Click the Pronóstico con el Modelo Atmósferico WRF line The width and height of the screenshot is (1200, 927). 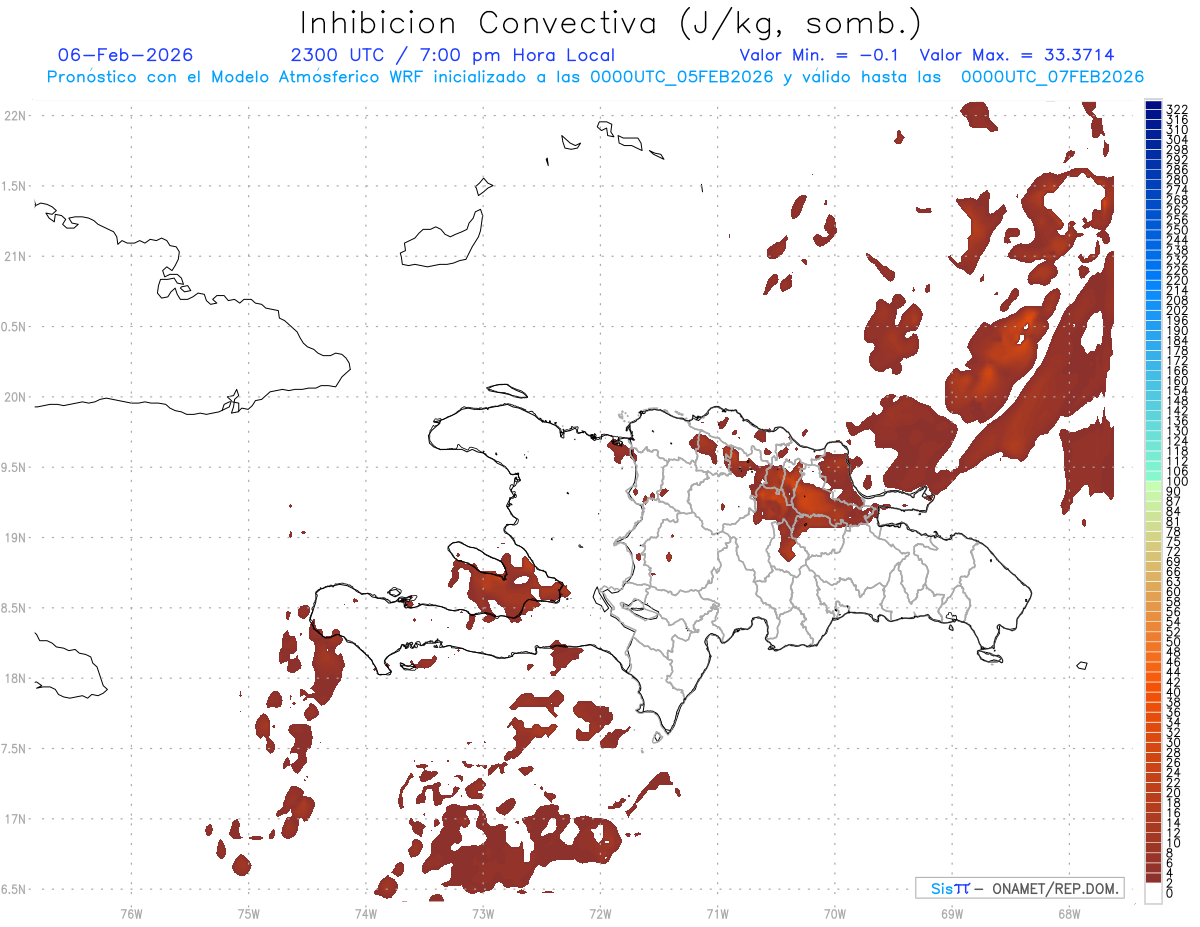(595, 77)
